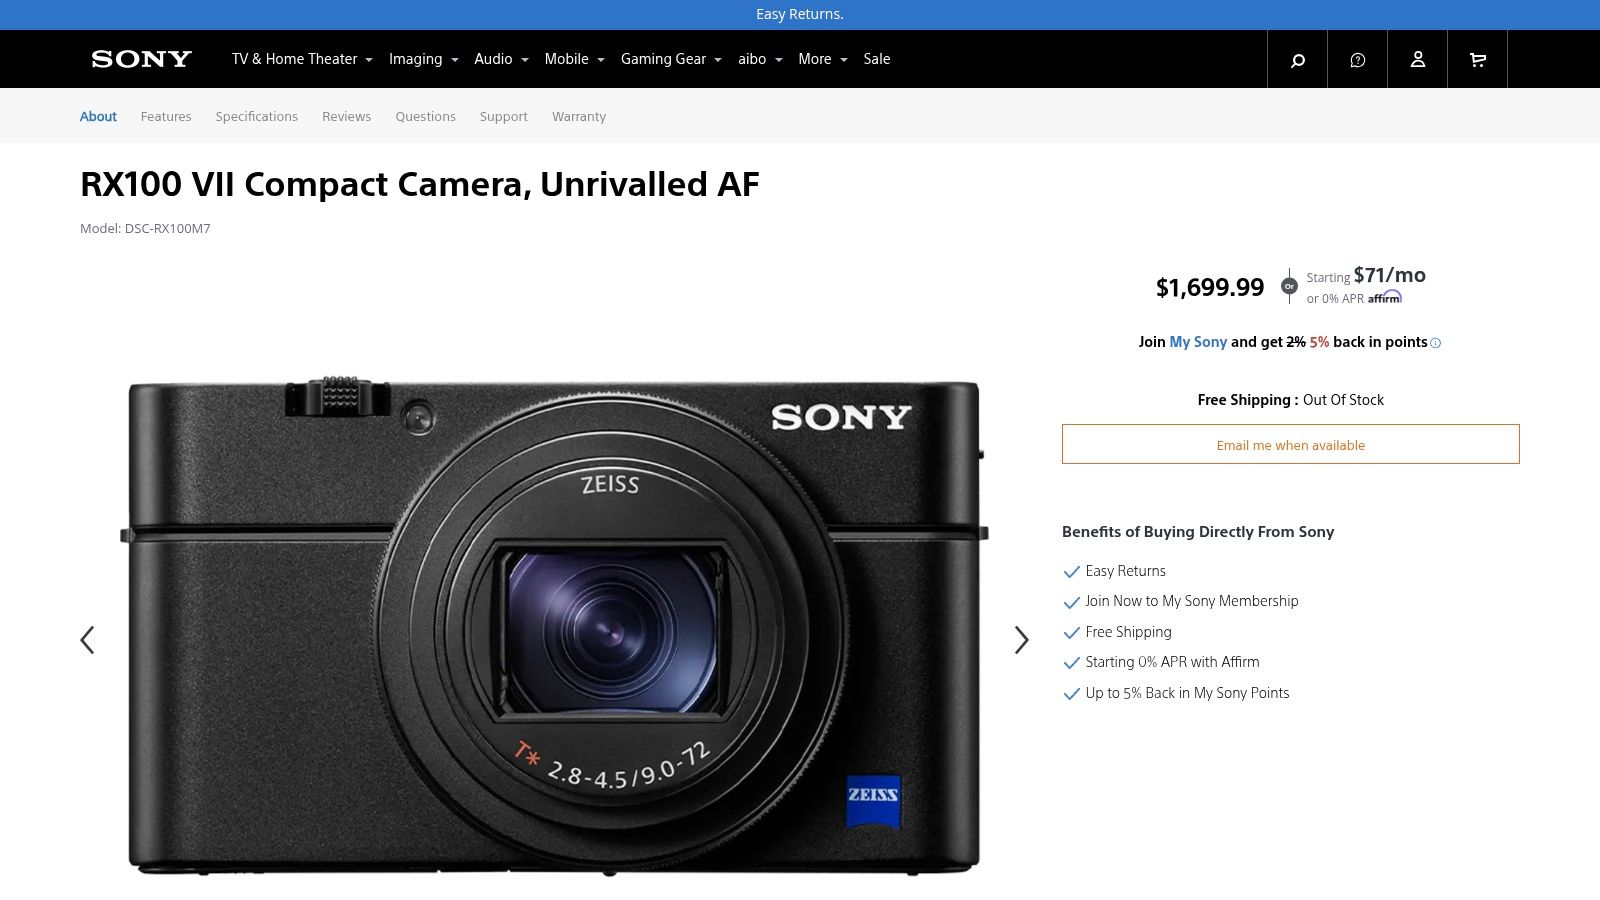Screen dimensions: 1600x900
Task: Click the Starting $71/mo text
Action: [1366, 276]
